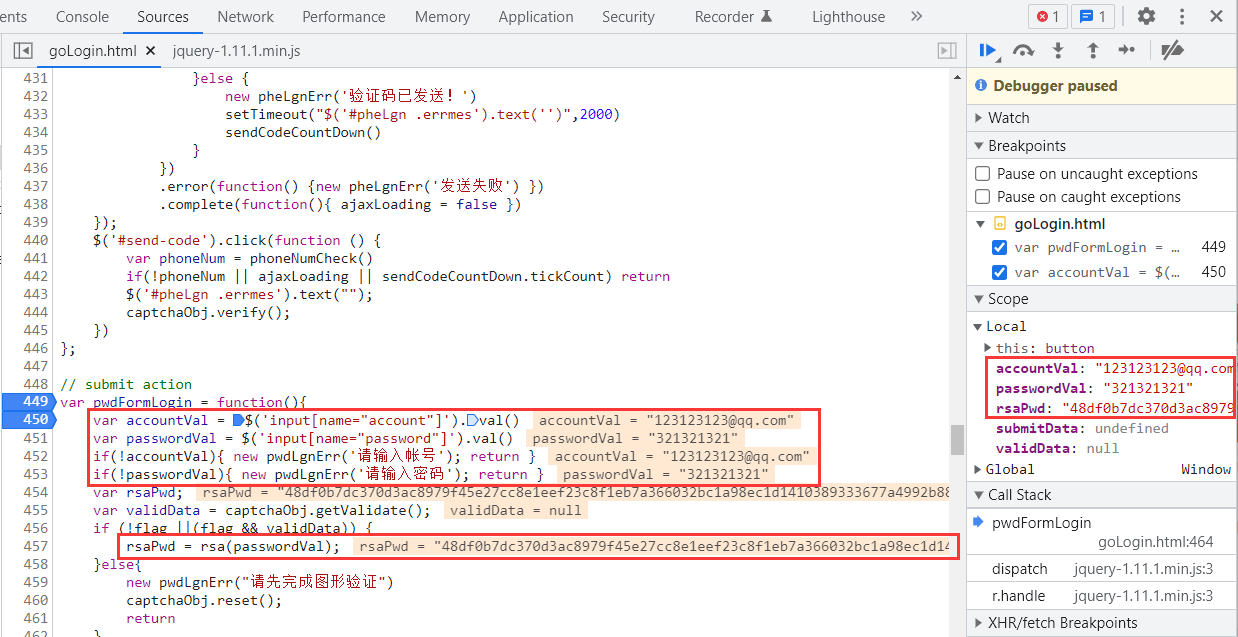Deactivate all breakpoints icon
Image resolution: width=1238 pixels, height=637 pixels.
pos(1172,50)
